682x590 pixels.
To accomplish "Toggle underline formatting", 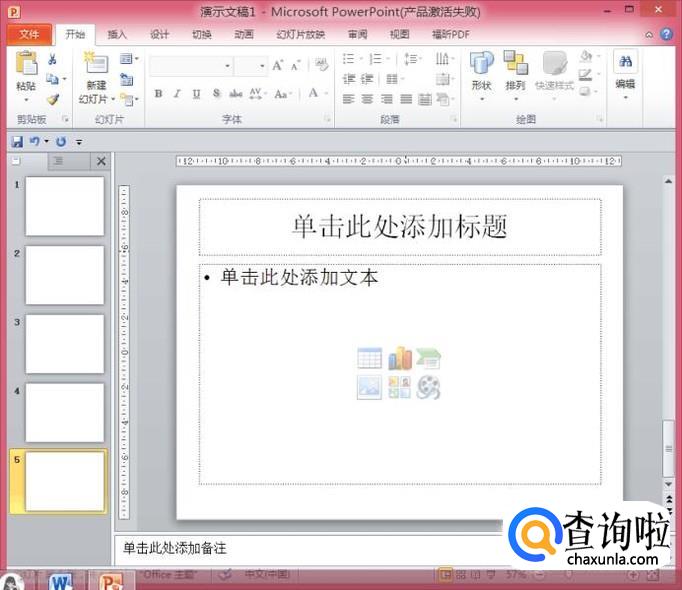I will pyautogui.click(x=196, y=94).
